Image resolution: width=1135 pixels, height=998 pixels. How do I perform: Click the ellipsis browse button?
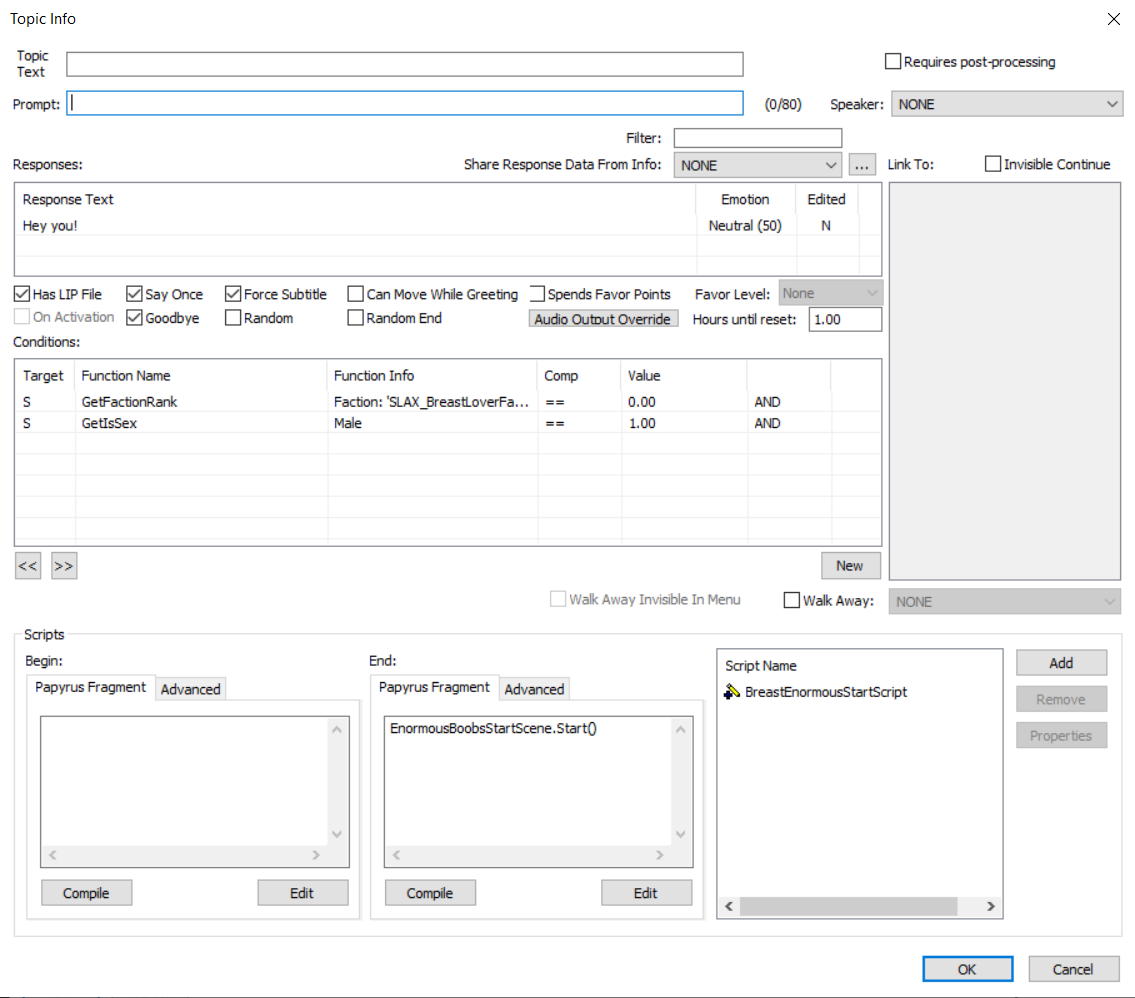[861, 165]
